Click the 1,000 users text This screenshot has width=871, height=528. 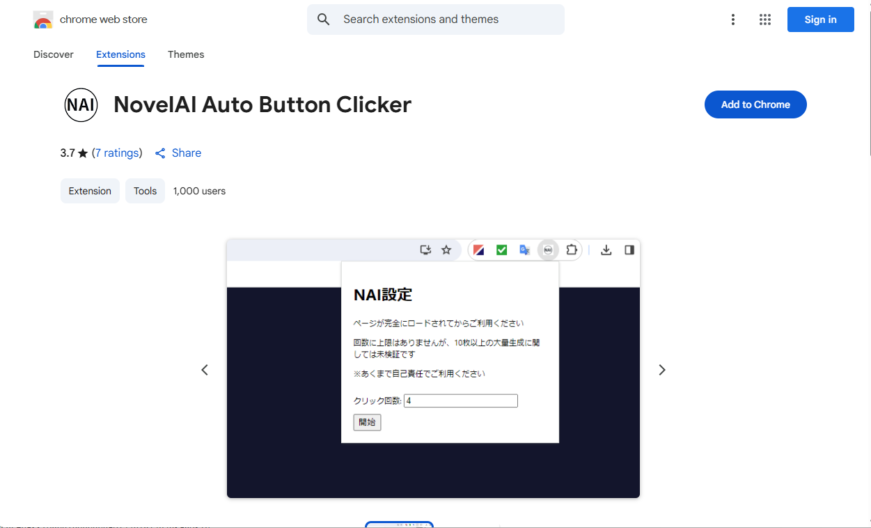click(x=199, y=191)
